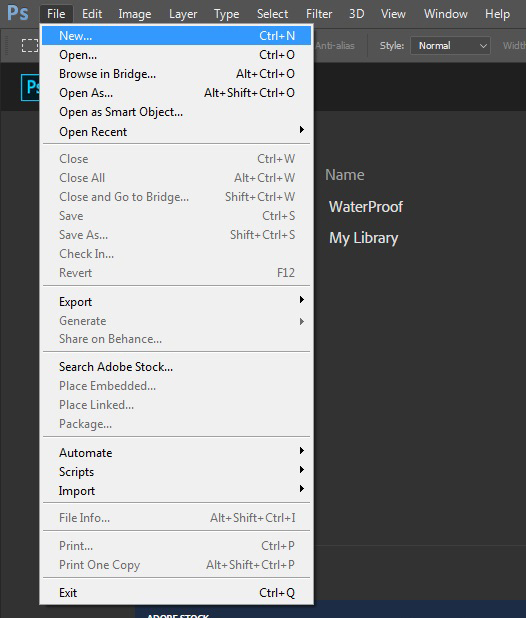Select the My Library entry
This screenshot has height=618, width=526.
[364, 238]
